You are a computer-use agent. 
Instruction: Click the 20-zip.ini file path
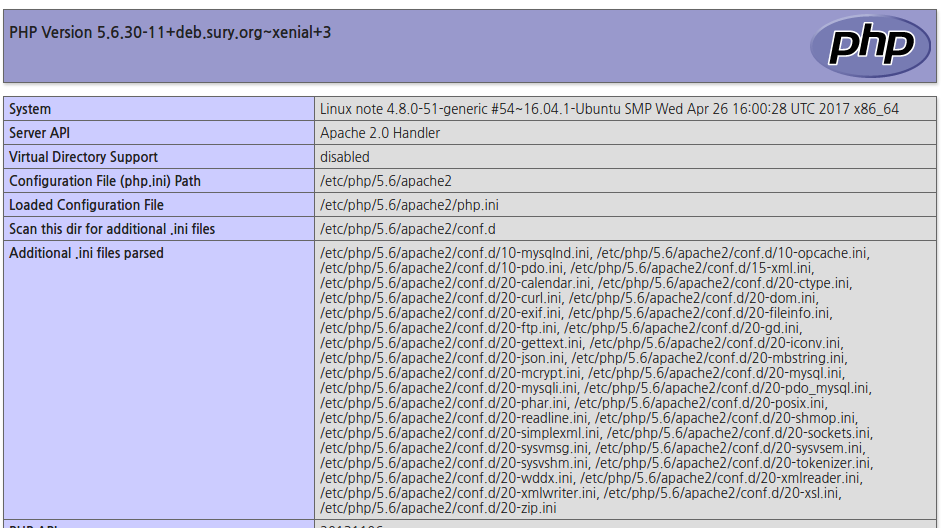438,508
